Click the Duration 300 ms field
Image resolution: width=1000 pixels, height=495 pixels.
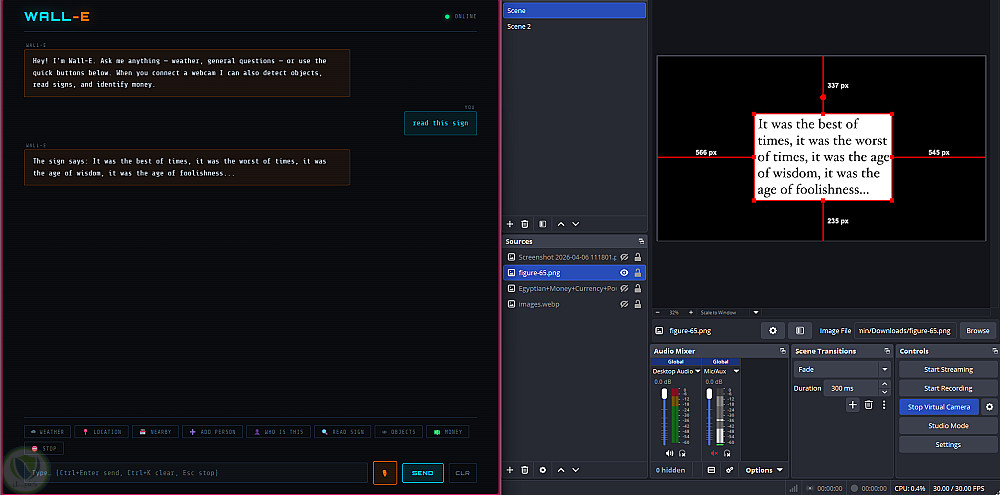[851, 388]
